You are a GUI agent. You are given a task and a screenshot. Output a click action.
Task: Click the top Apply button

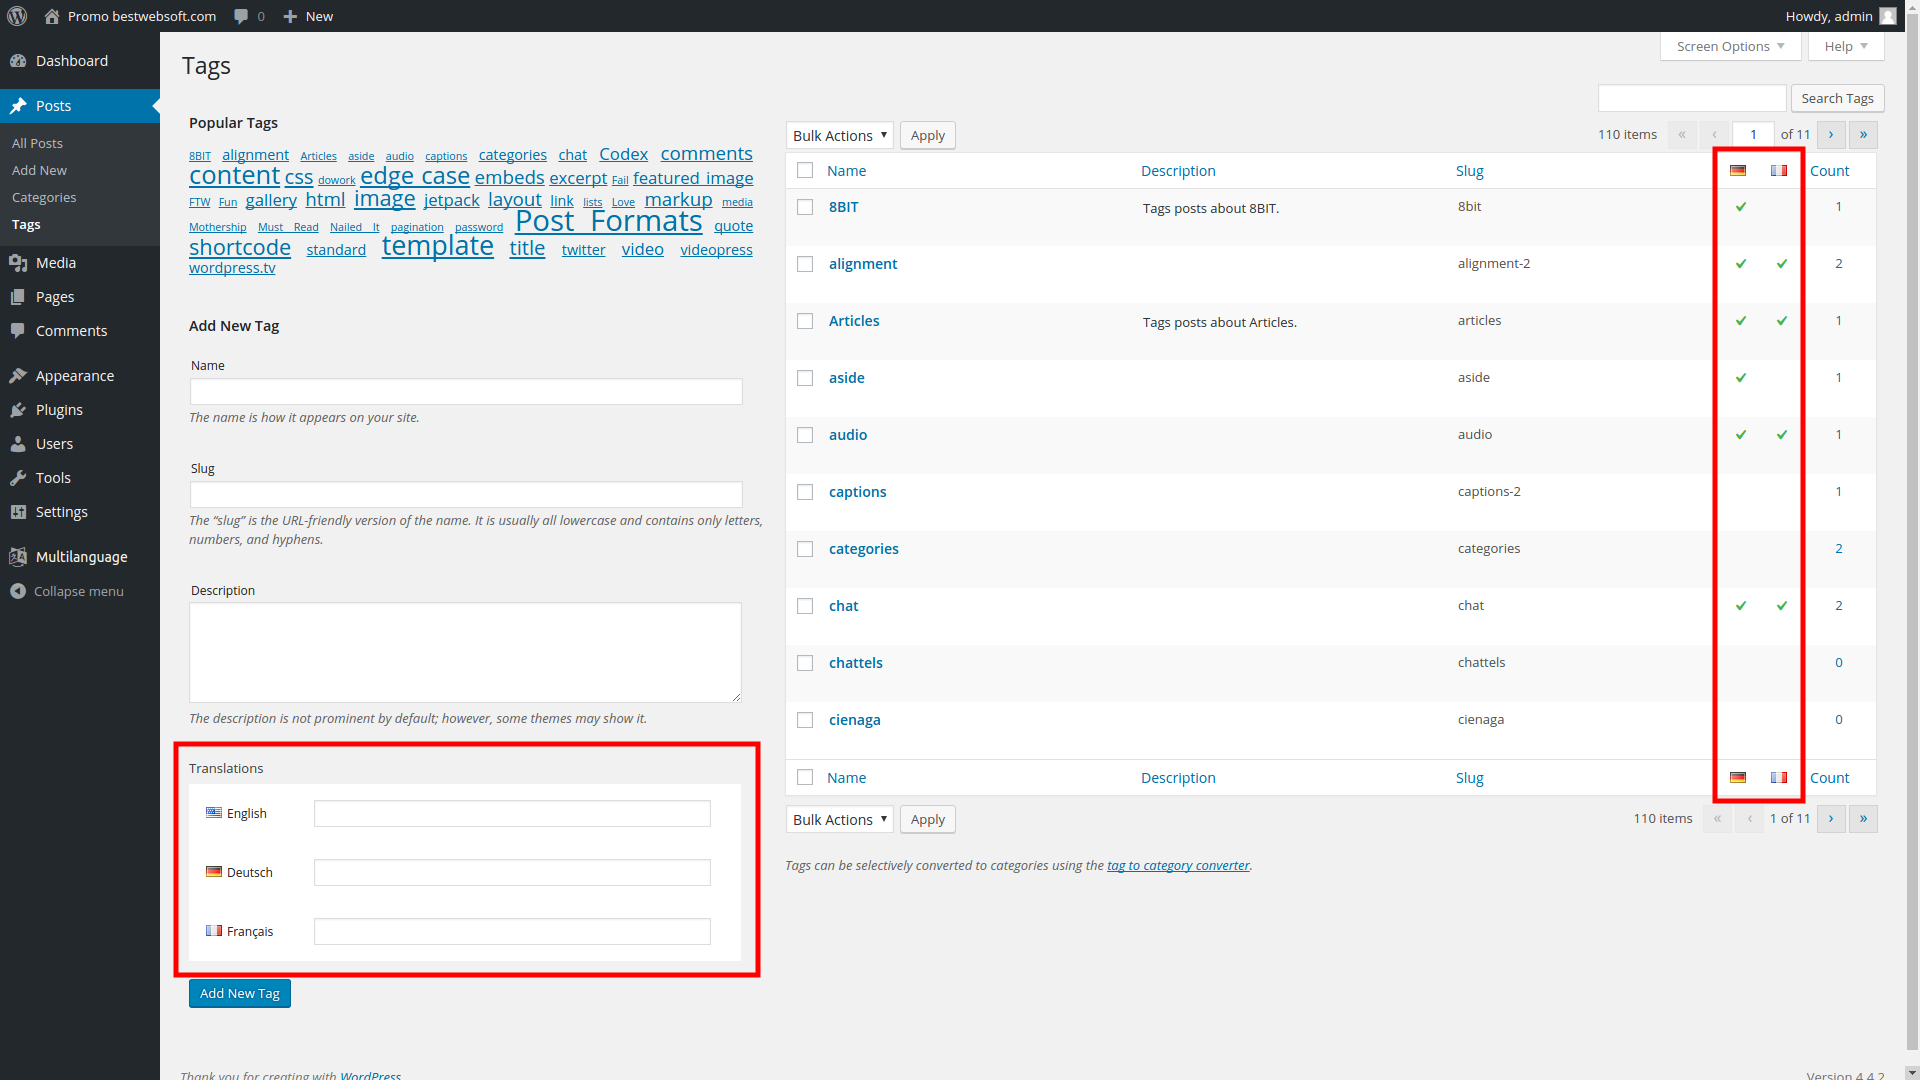coord(927,136)
